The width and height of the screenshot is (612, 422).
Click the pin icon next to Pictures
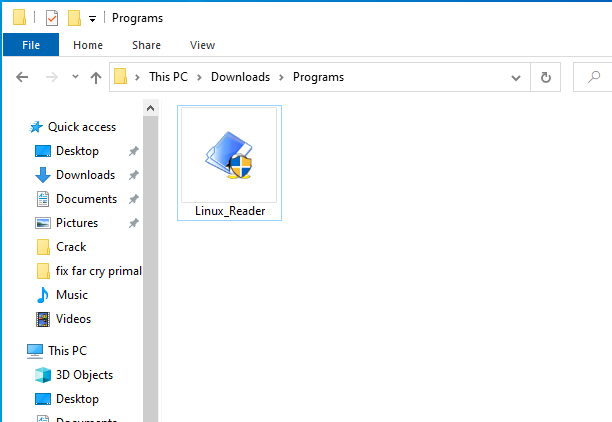coord(133,223)
